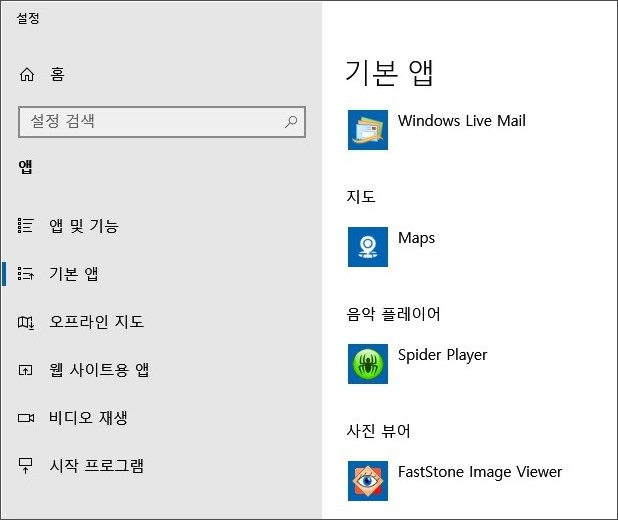Click the 기본 앱 page heading
This screenshot has width=618, height=520.
[x=389, y=73]
